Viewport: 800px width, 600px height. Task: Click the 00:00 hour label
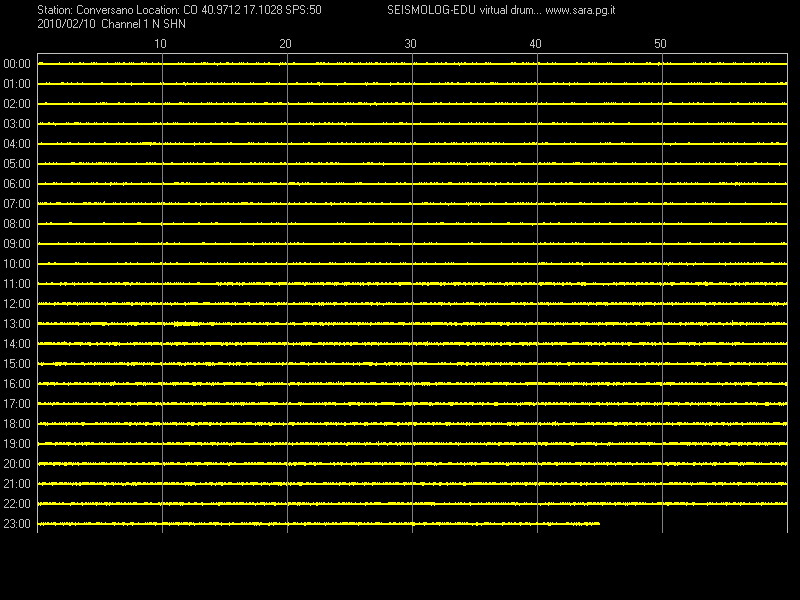(x=17, y=64)
